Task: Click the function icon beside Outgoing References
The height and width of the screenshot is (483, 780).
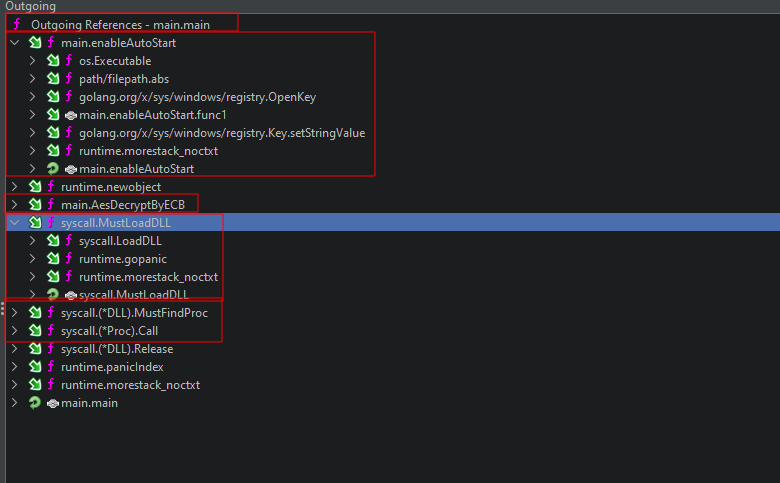Action: tap(17, 24)
